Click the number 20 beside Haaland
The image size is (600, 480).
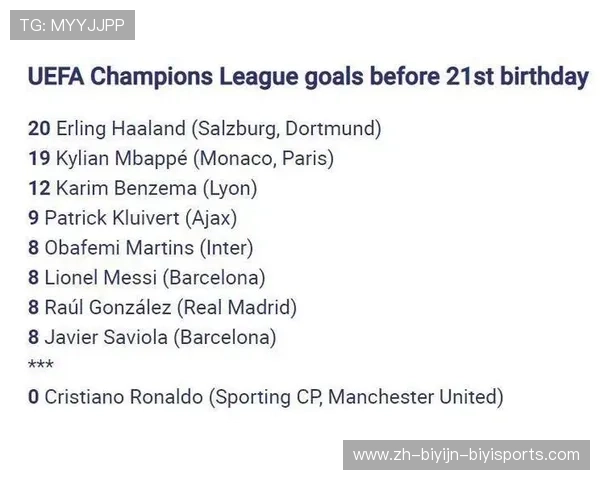(39, 128)
